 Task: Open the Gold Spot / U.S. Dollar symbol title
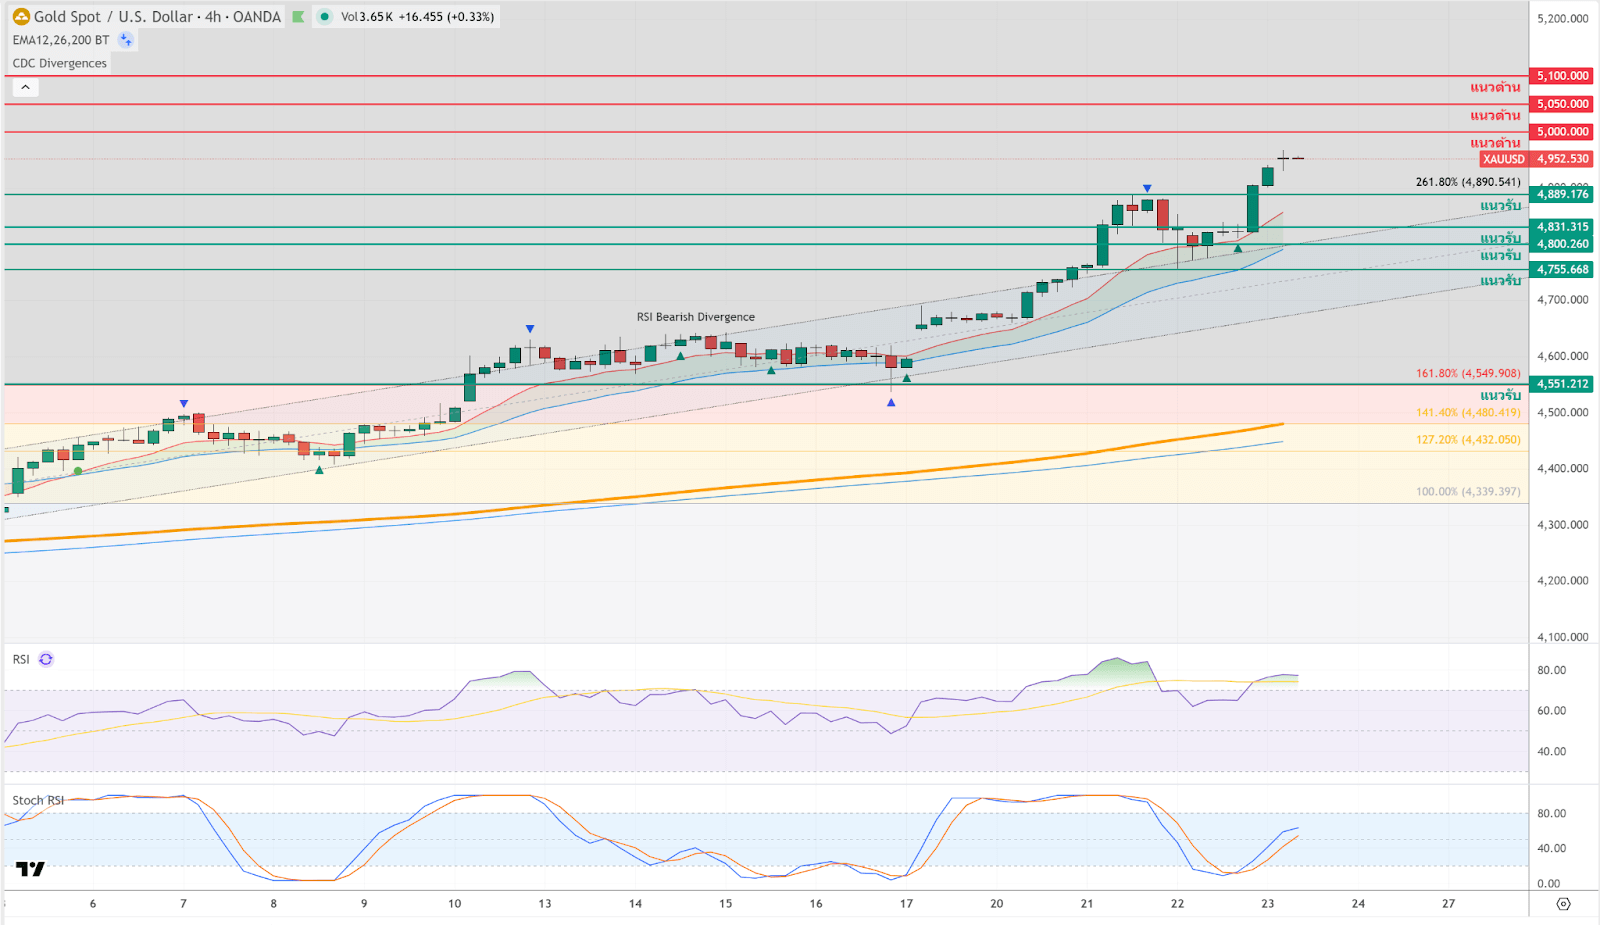click(x=157, y=17)
